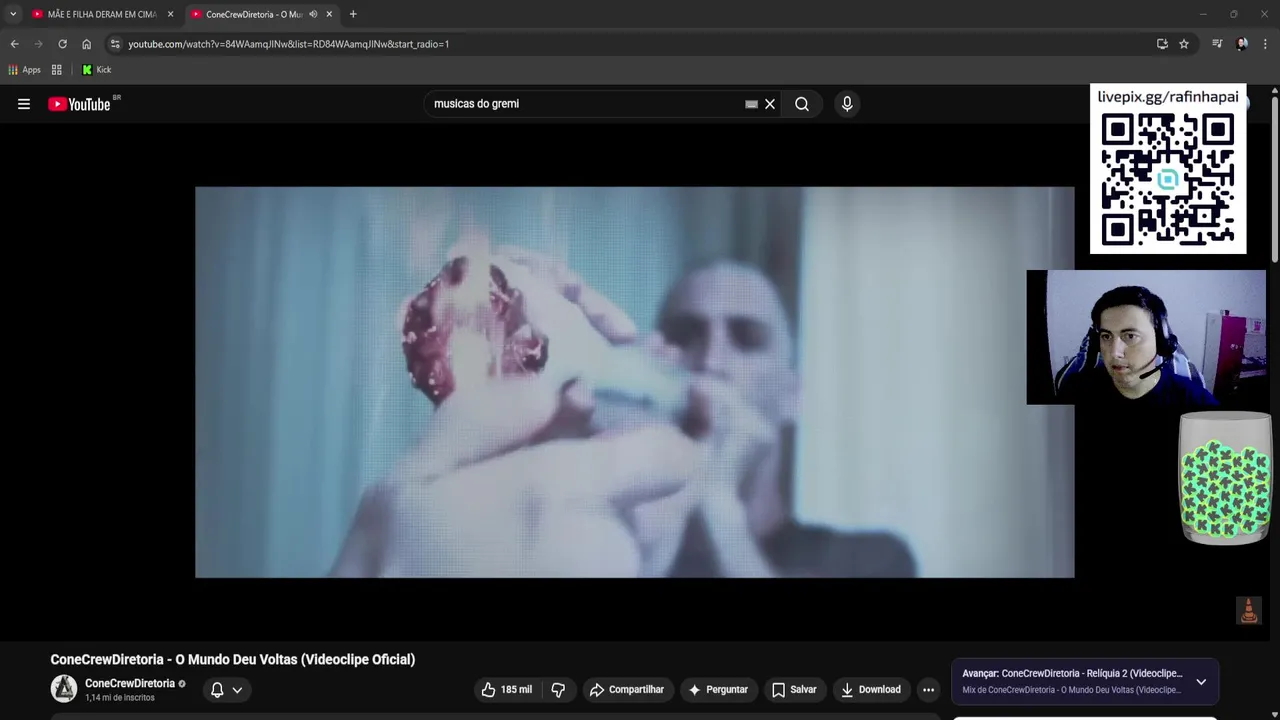Click the livepix QR code overlay
1280x720 pixels.
(1168, 179)
